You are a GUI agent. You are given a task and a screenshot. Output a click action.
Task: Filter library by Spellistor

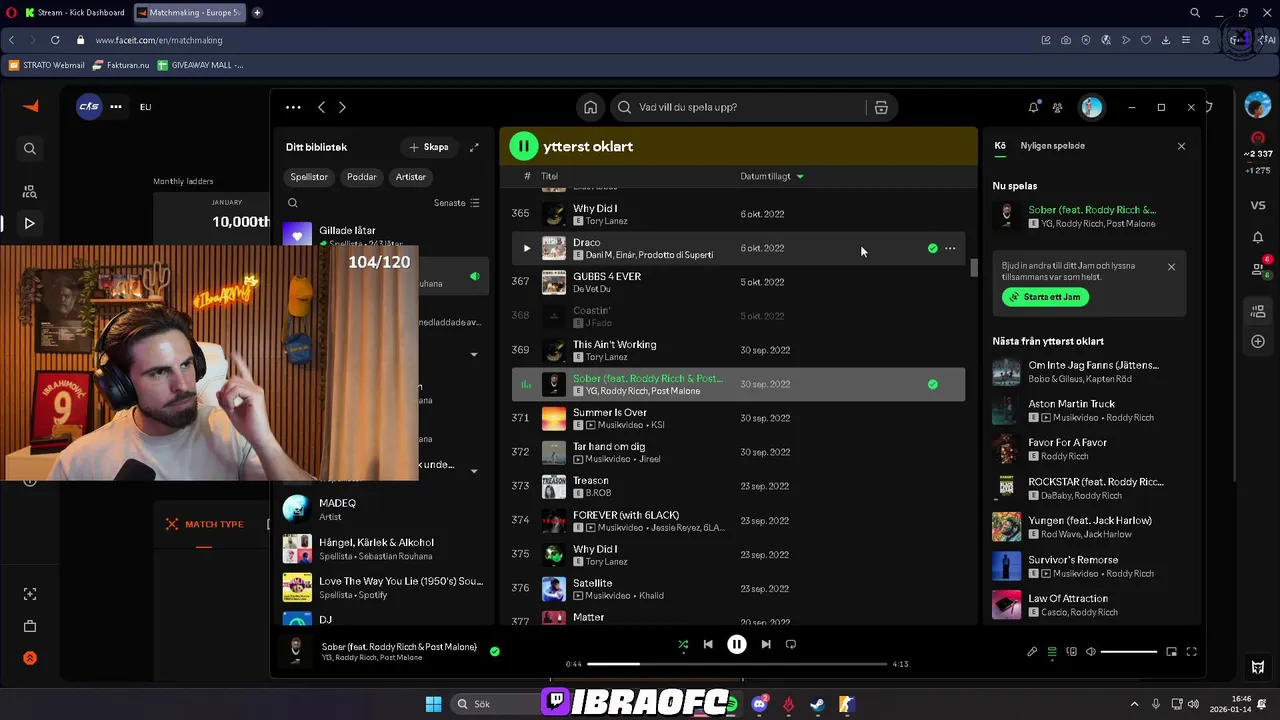pyautogui.click(x=309, y=177)
